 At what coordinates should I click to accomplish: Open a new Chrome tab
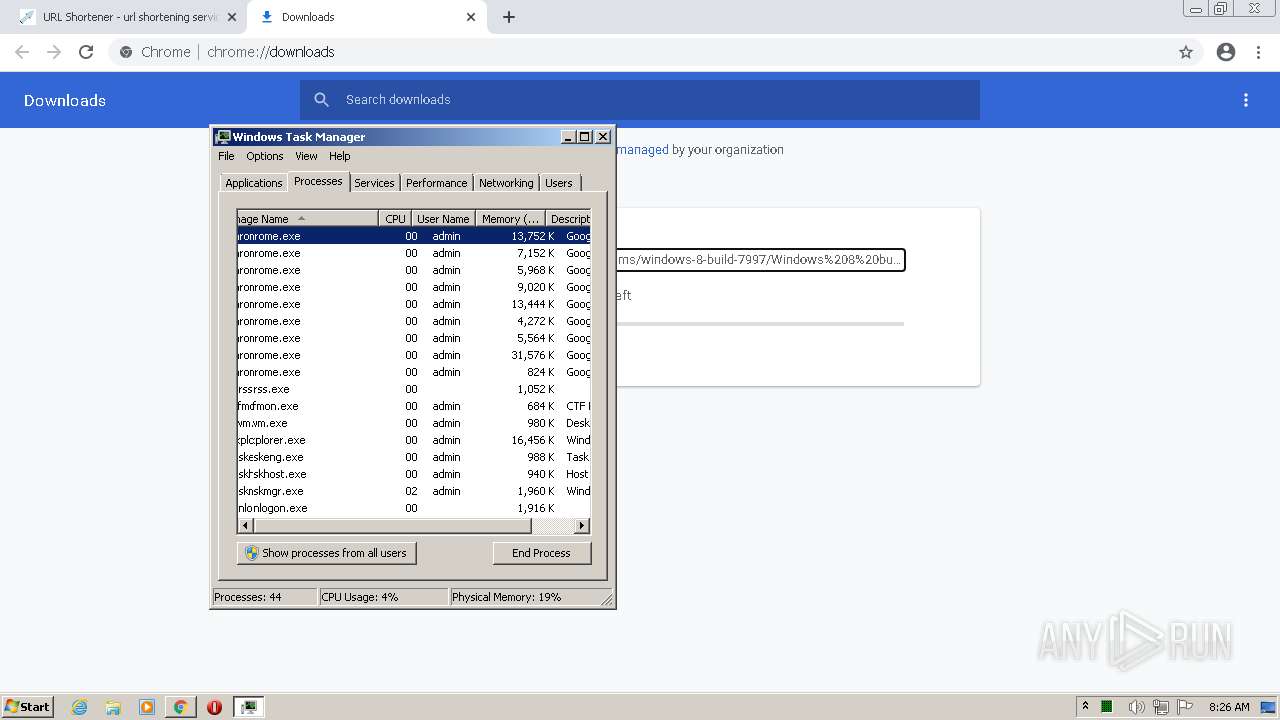click(508, 17)
